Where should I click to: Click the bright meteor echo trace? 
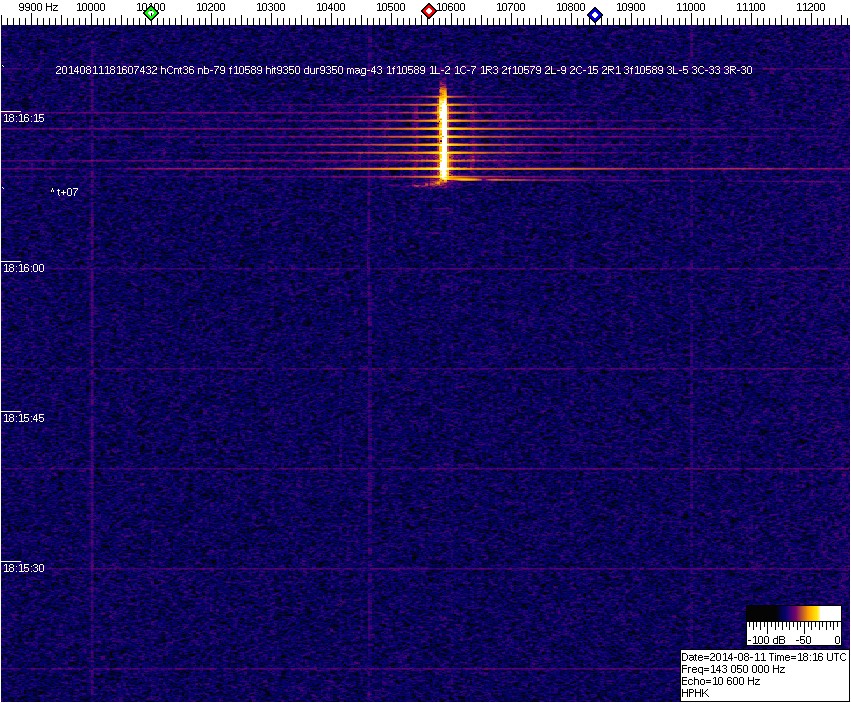pos(443,135)
